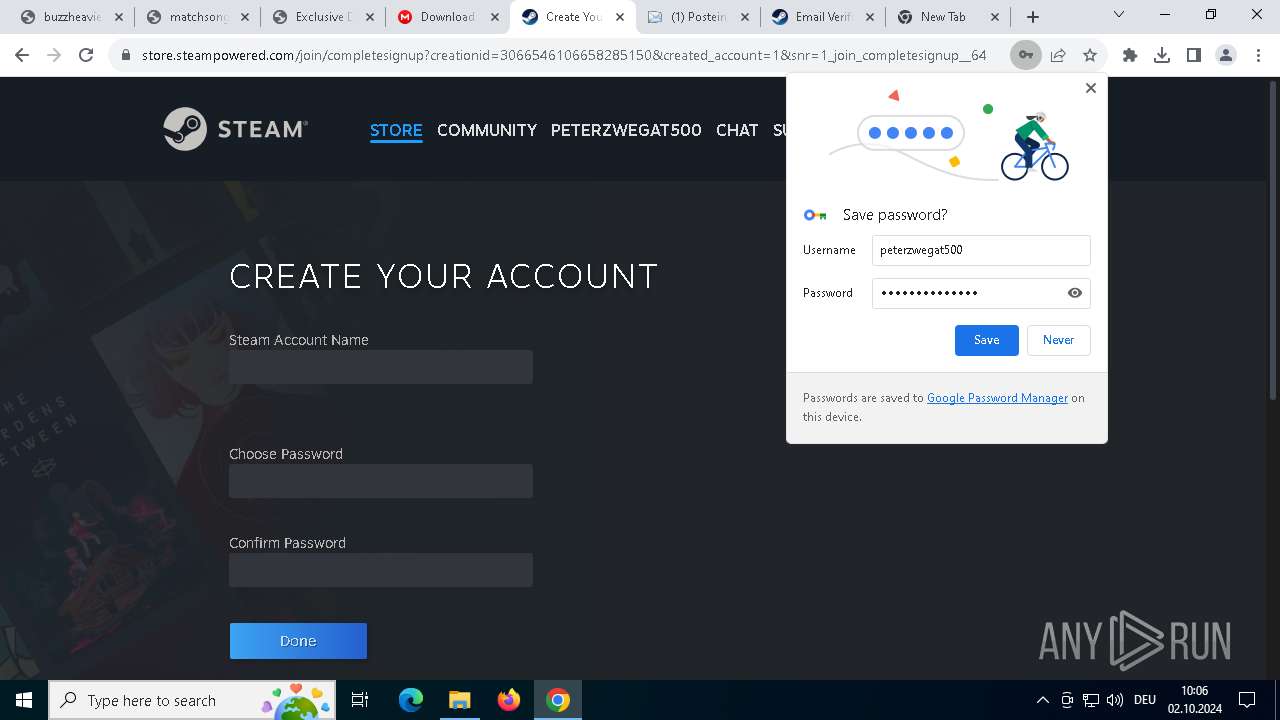Image resolution: width=1280 pixels, height=720 pixels.
Task: Open the tab search chevron
Action: coord(1119,15)
